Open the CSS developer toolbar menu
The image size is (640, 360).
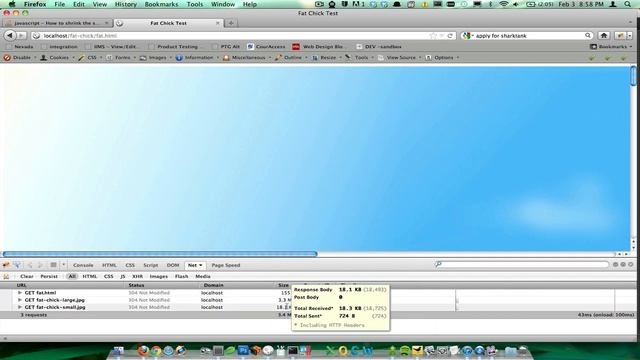pos(92,58)
